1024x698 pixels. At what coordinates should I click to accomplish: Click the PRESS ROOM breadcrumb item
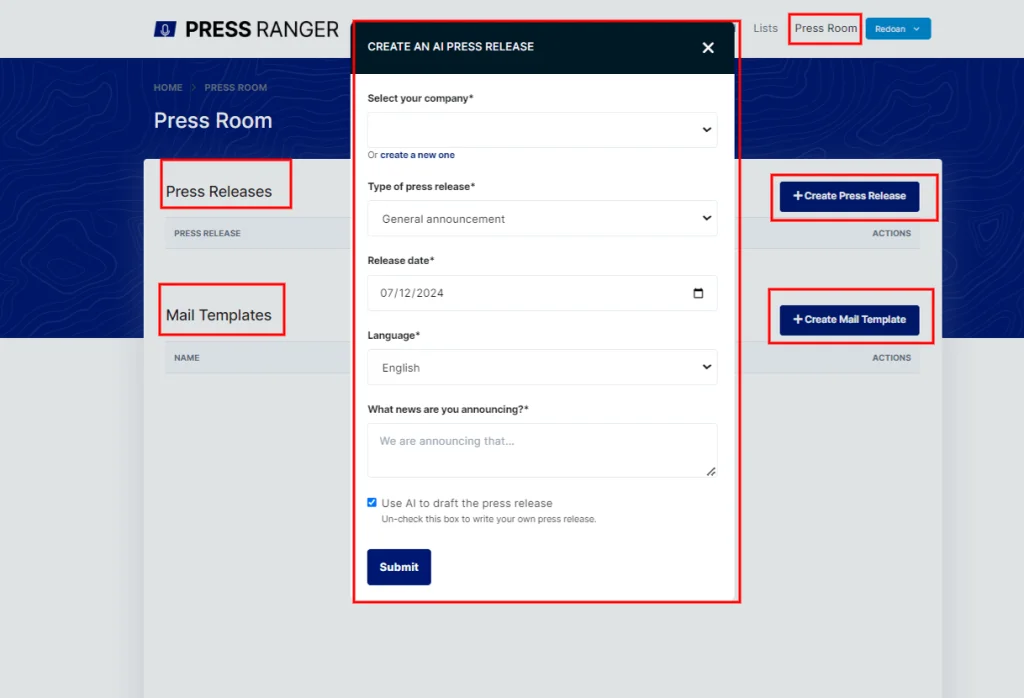(235, 88)
